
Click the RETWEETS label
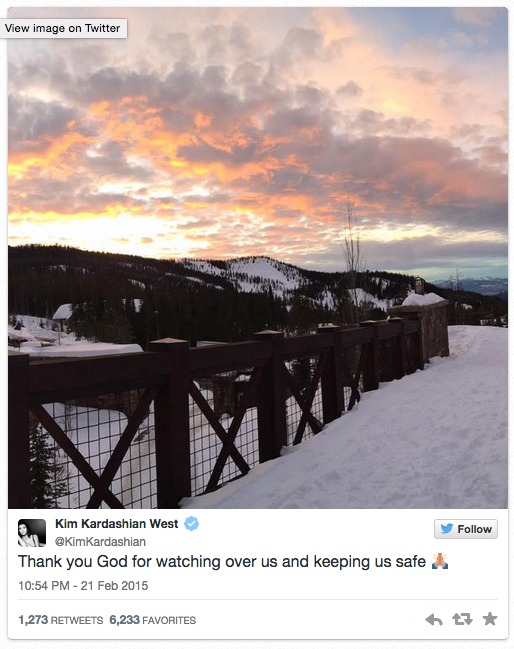click(77, 620)
